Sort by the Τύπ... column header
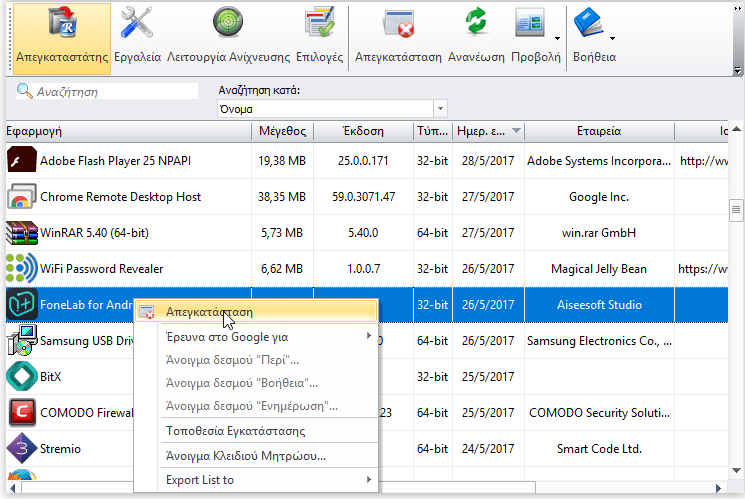The width and height of the screenshot is (745, 499). [x=432, y=131]
